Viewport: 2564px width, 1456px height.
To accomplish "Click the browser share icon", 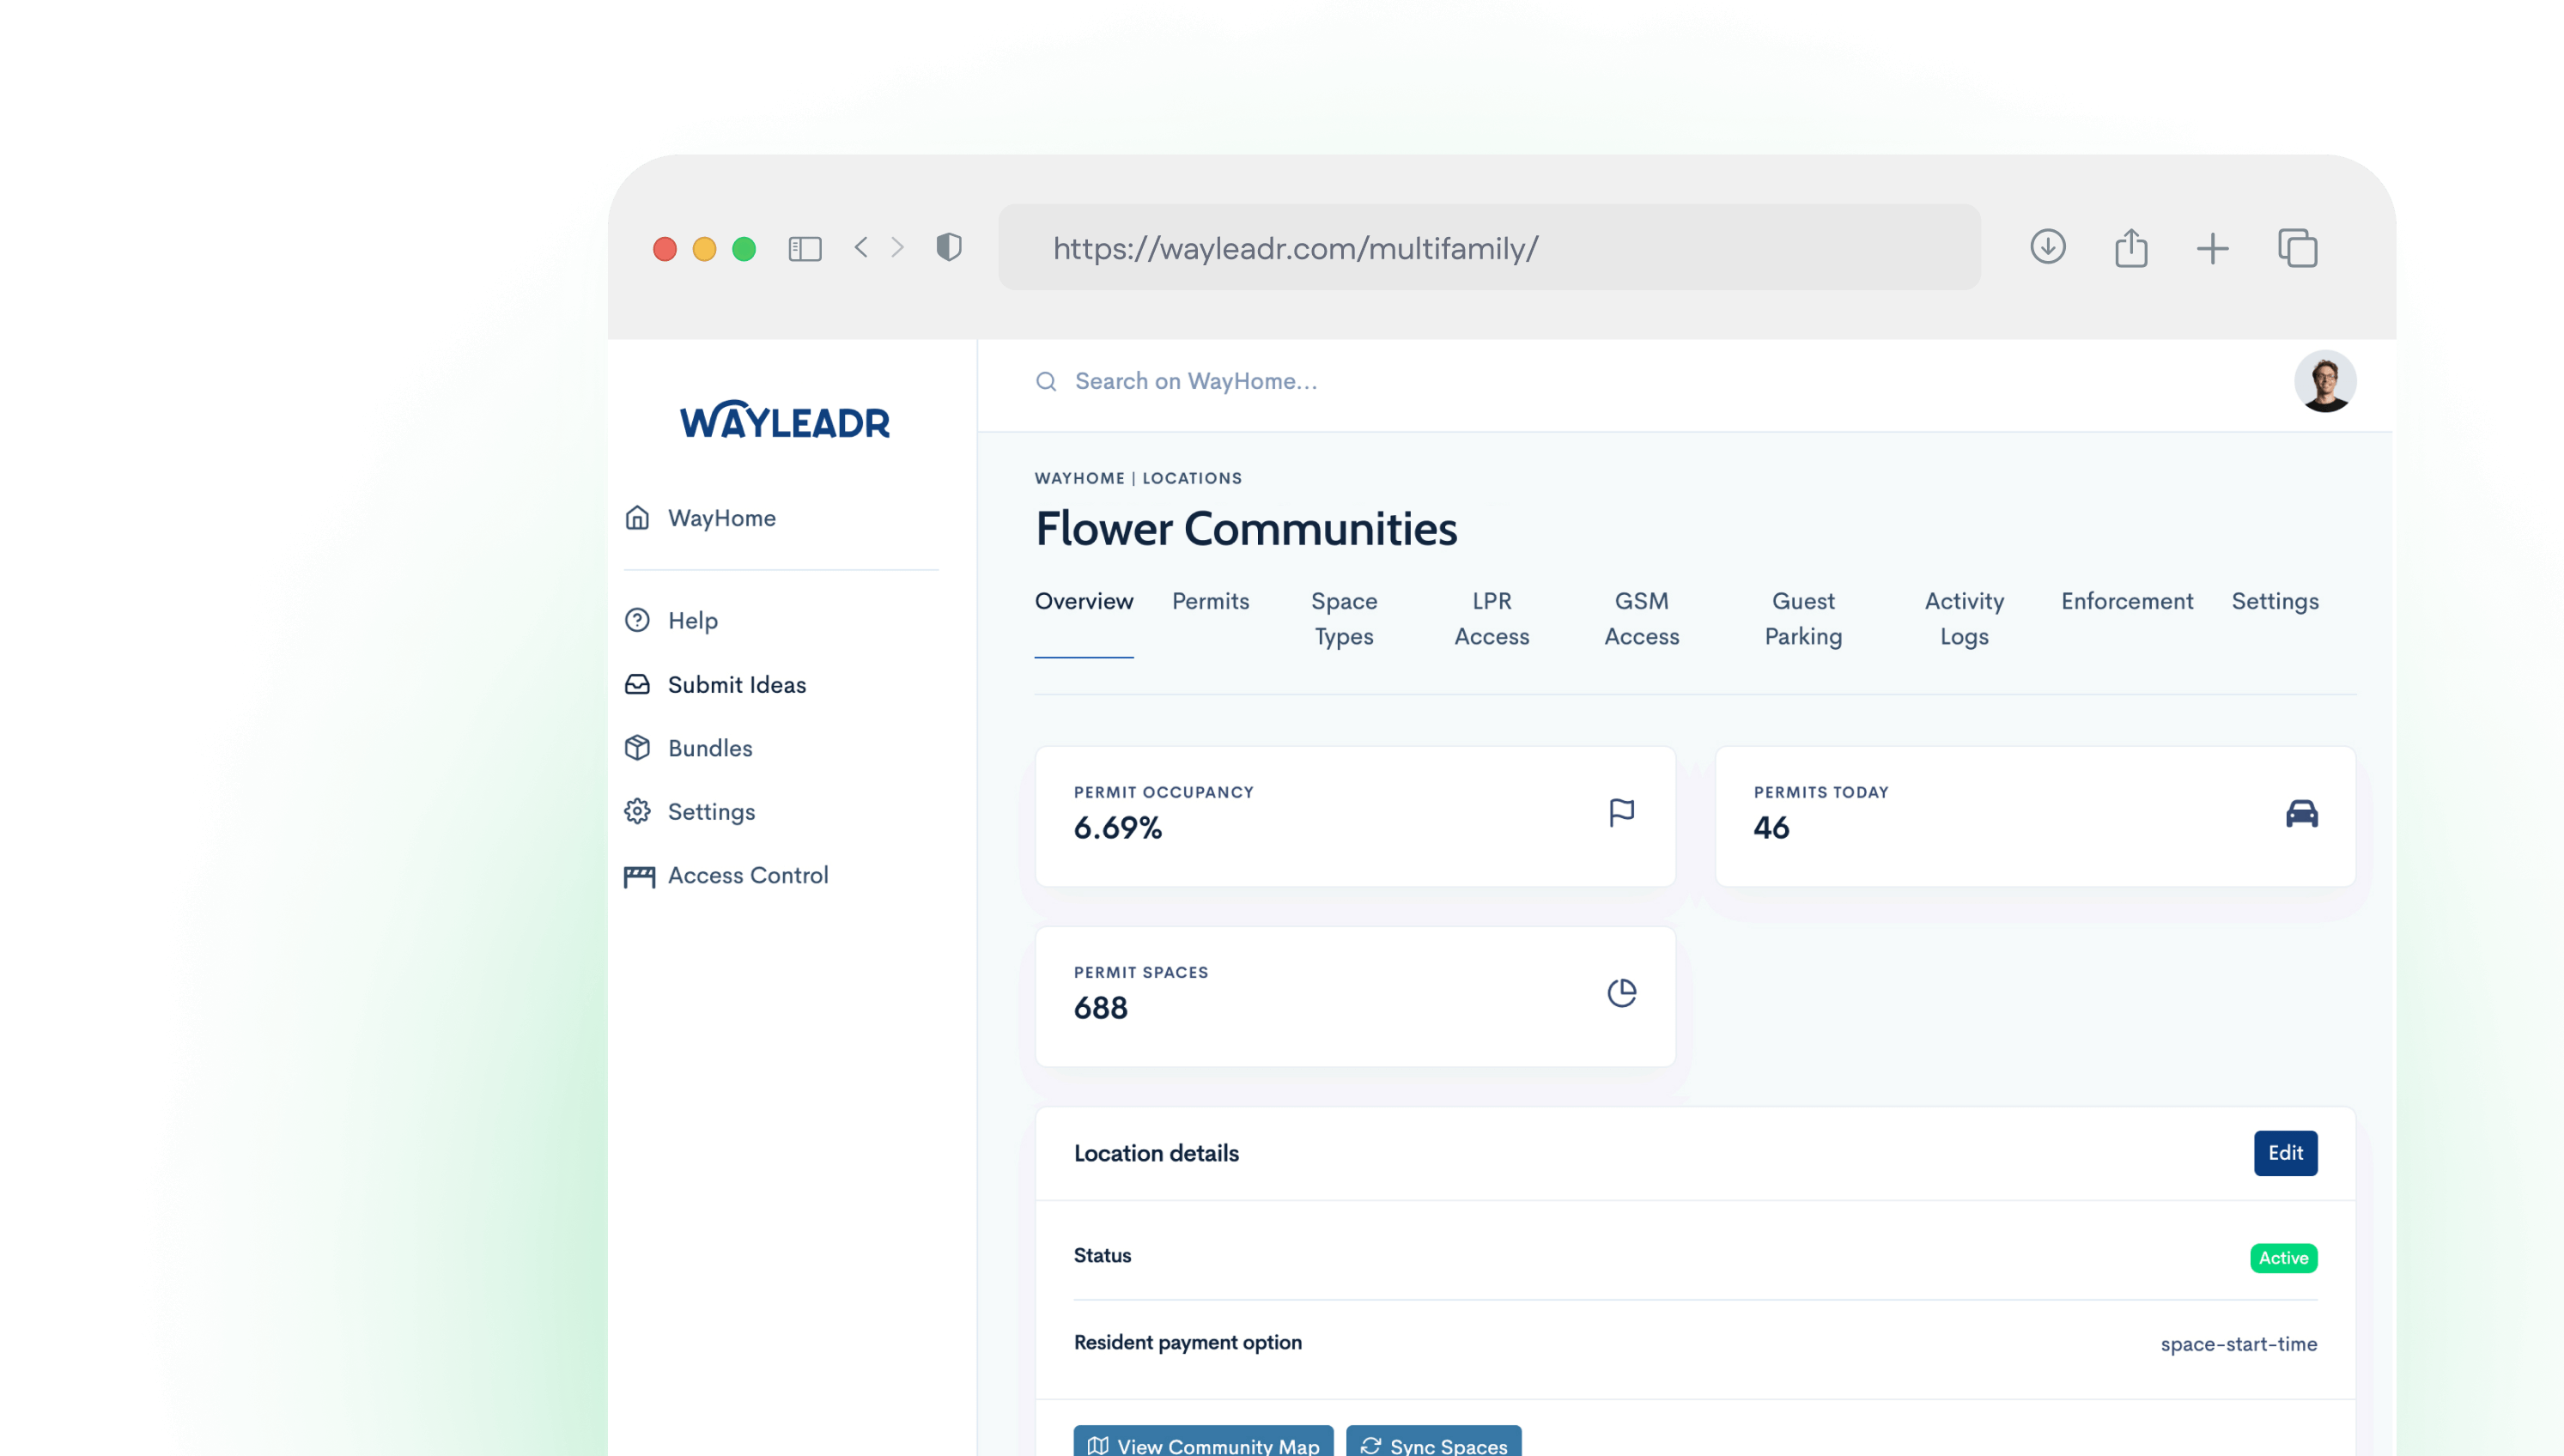I will (x=2131, y=247).
